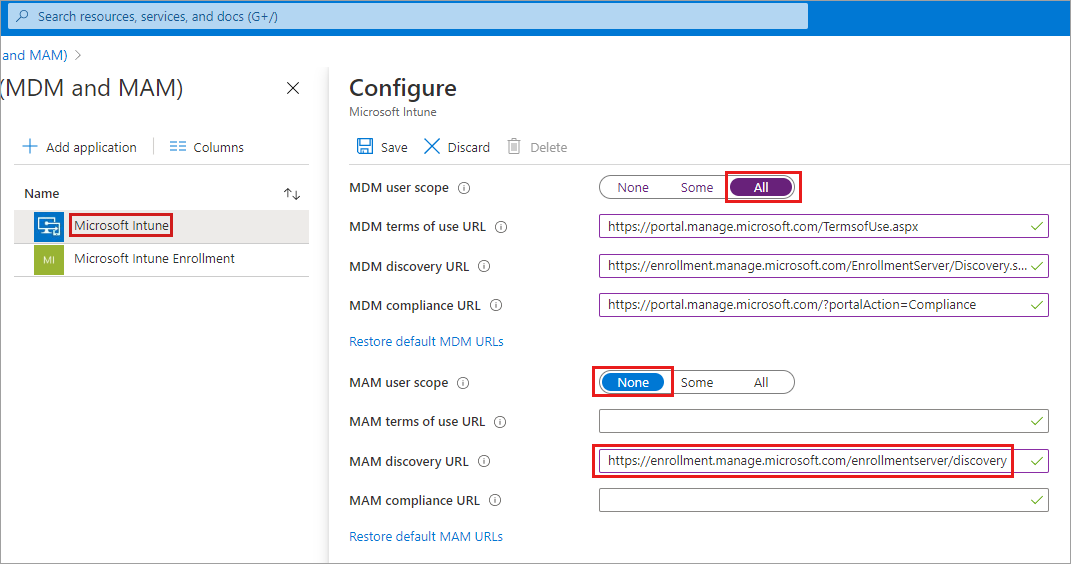Select the Microsoft Intune row
Screen dimensions: 1071x564
click(161, 226)
